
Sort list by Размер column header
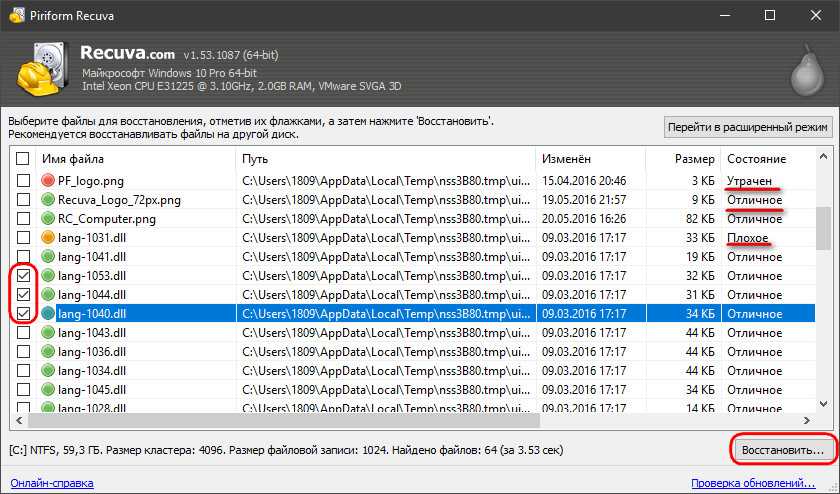point(682,159)
